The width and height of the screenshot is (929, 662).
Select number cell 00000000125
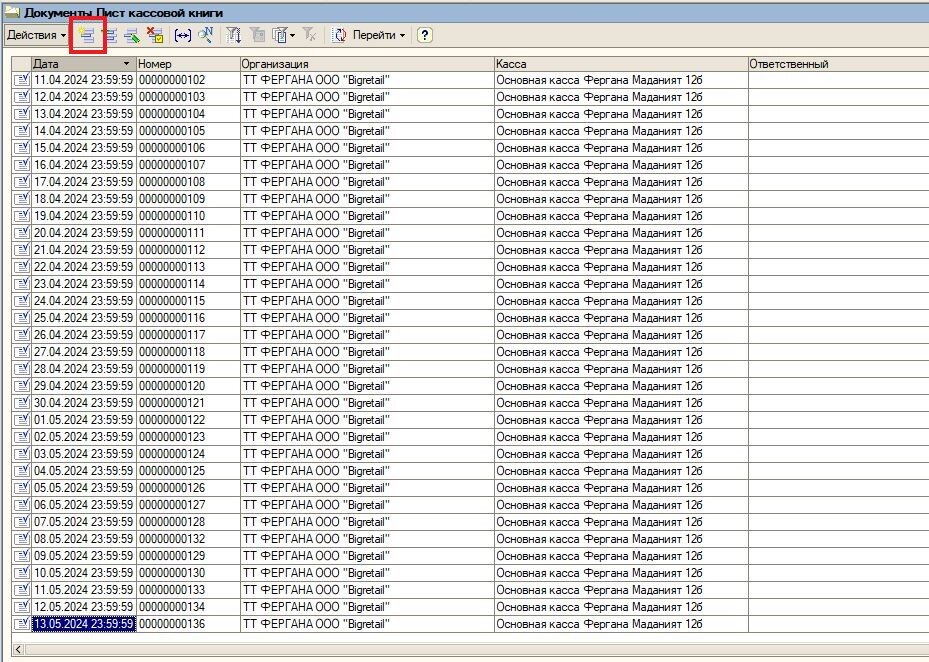click(x=188, y=471)
